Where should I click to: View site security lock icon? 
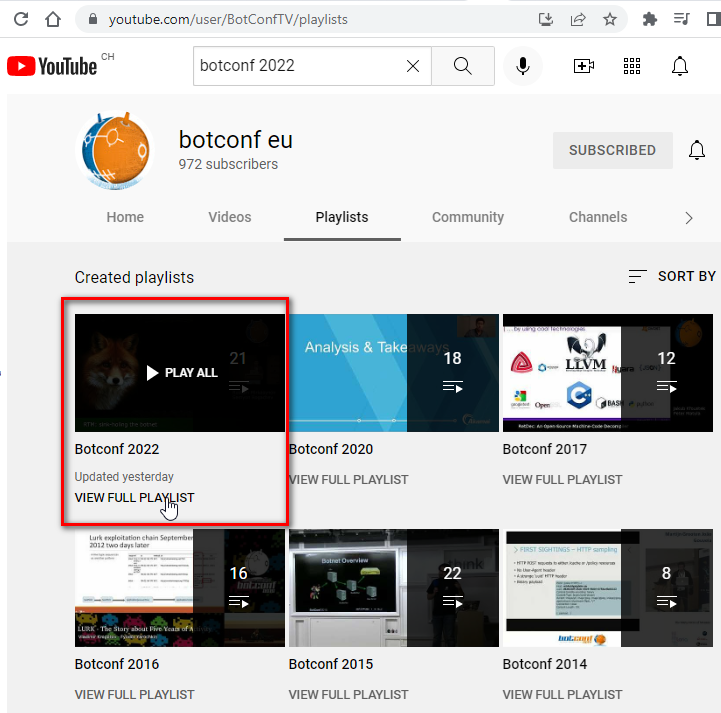tap(93, 19)
